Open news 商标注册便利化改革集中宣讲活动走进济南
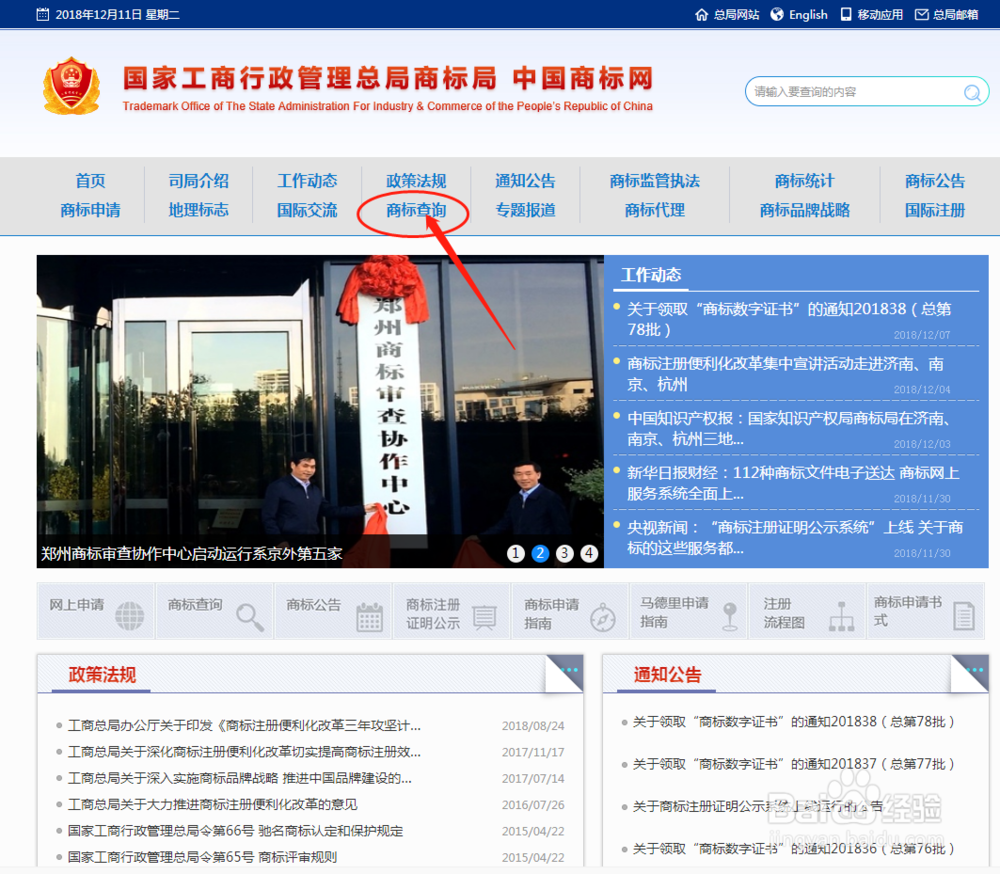This screenshot has width=1000, height=874. [x=785, y=374]
